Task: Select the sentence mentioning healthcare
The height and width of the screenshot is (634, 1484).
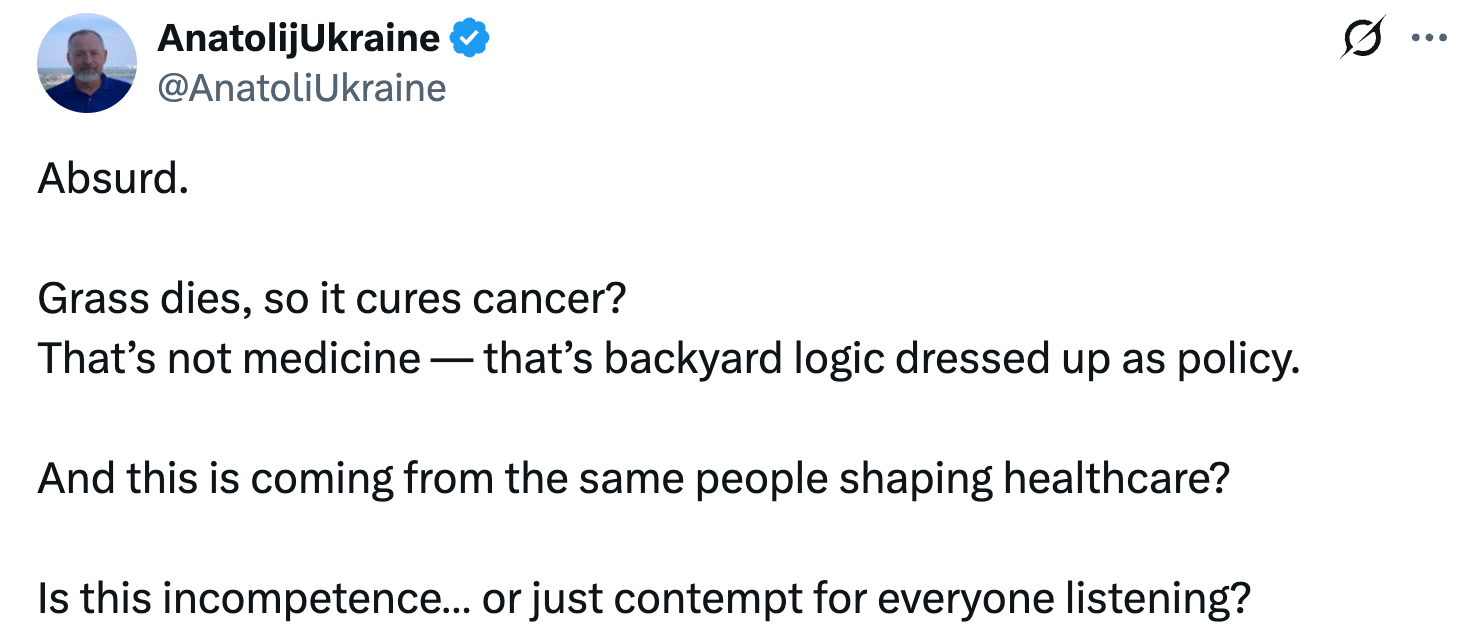Action: point(628,478)
